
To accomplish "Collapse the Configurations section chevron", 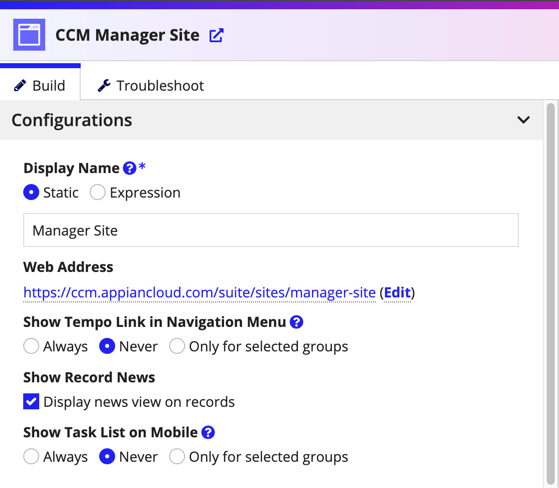I will click(x=523, y=120).
